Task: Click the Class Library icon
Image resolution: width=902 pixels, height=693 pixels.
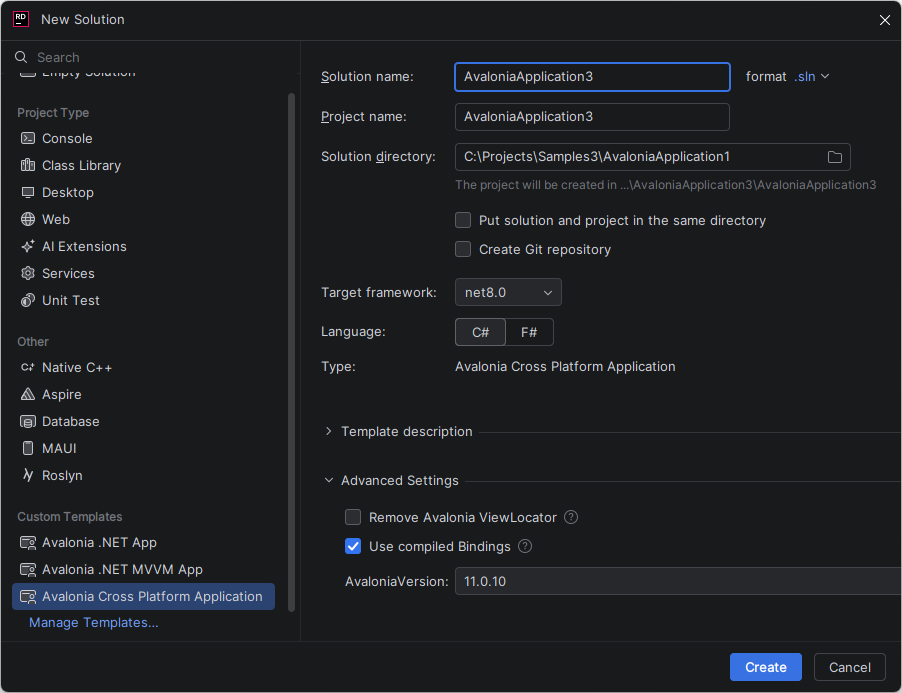Action: (27, 165)
